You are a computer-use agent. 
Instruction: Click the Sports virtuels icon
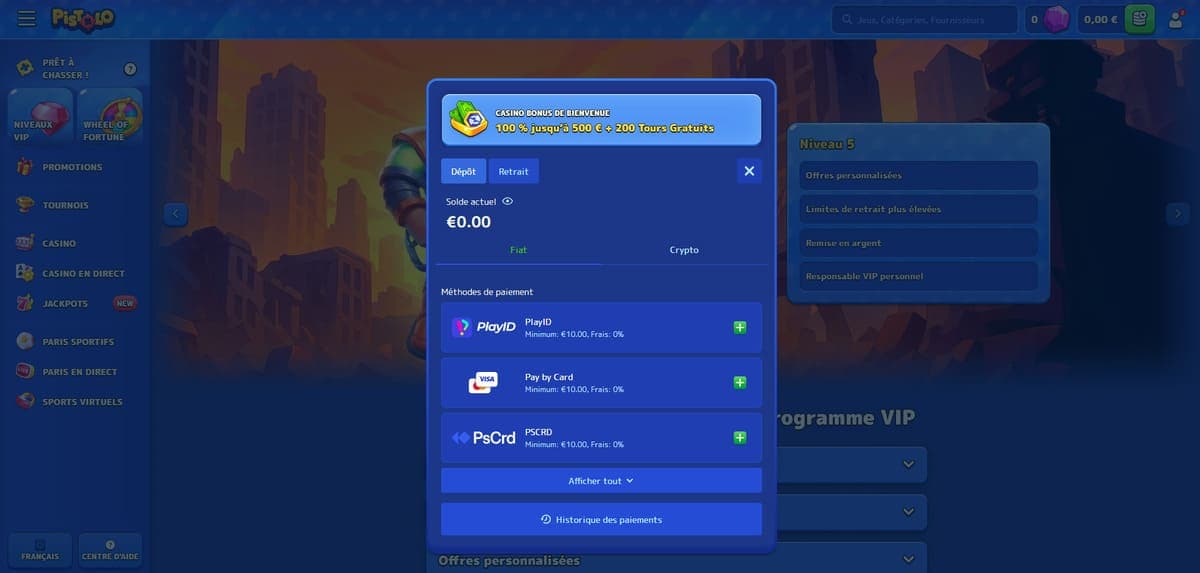25,401
